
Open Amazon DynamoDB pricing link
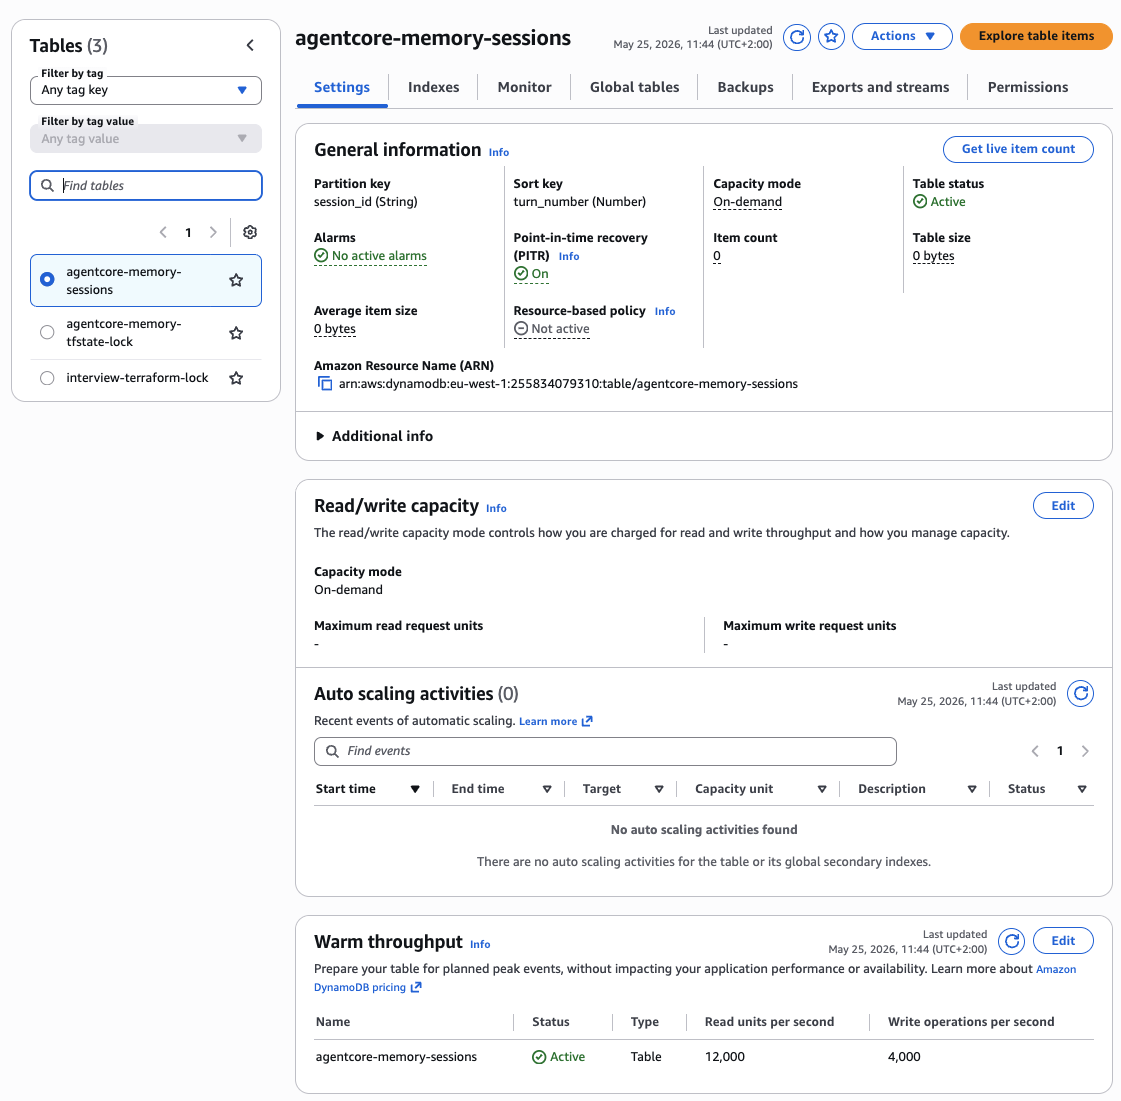[367, 987]
